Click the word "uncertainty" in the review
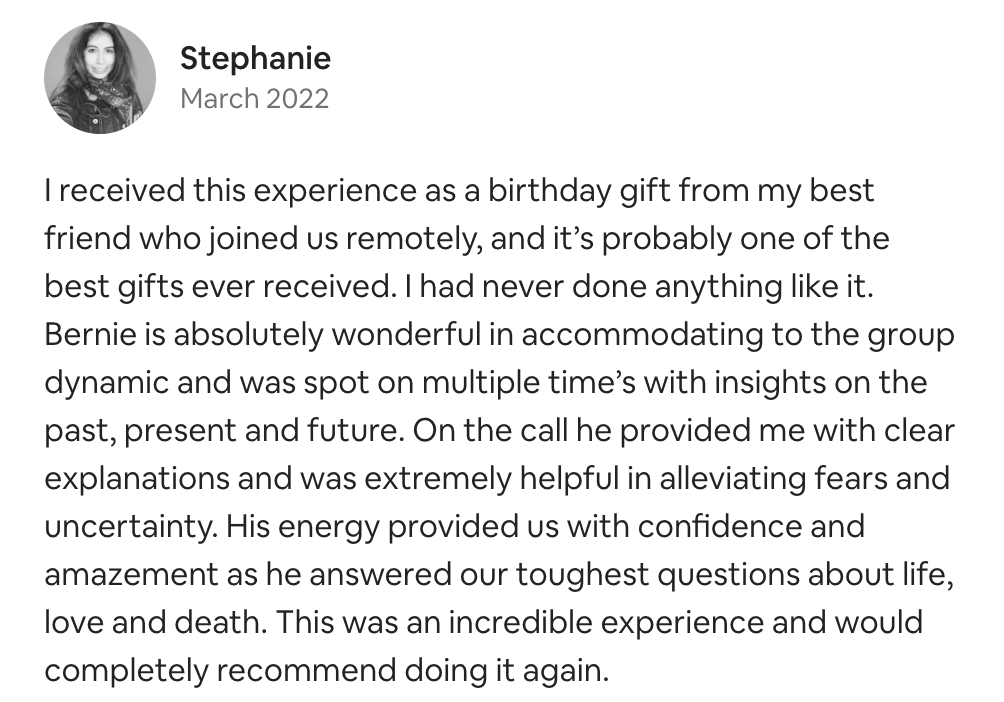Screen dimensions: 1004x702 [x=131, y=527]
